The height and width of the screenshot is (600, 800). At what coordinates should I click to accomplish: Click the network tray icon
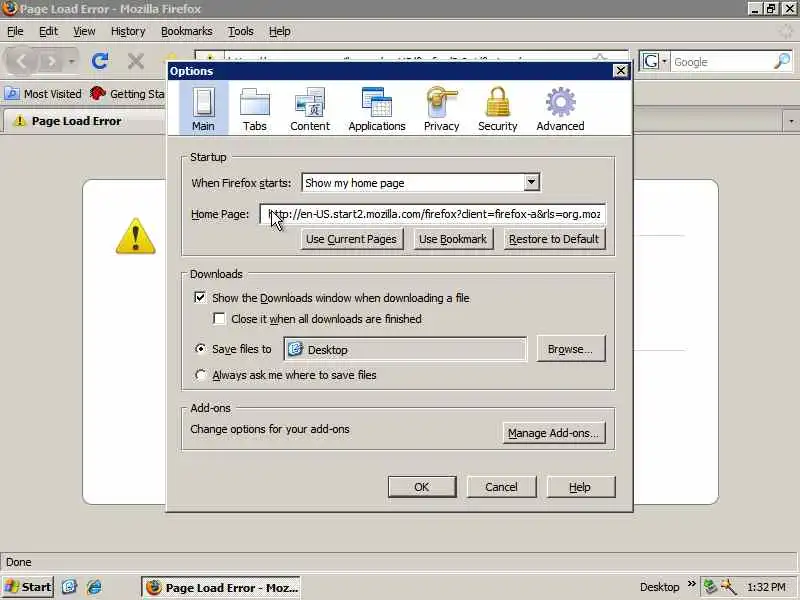point(709,587)
